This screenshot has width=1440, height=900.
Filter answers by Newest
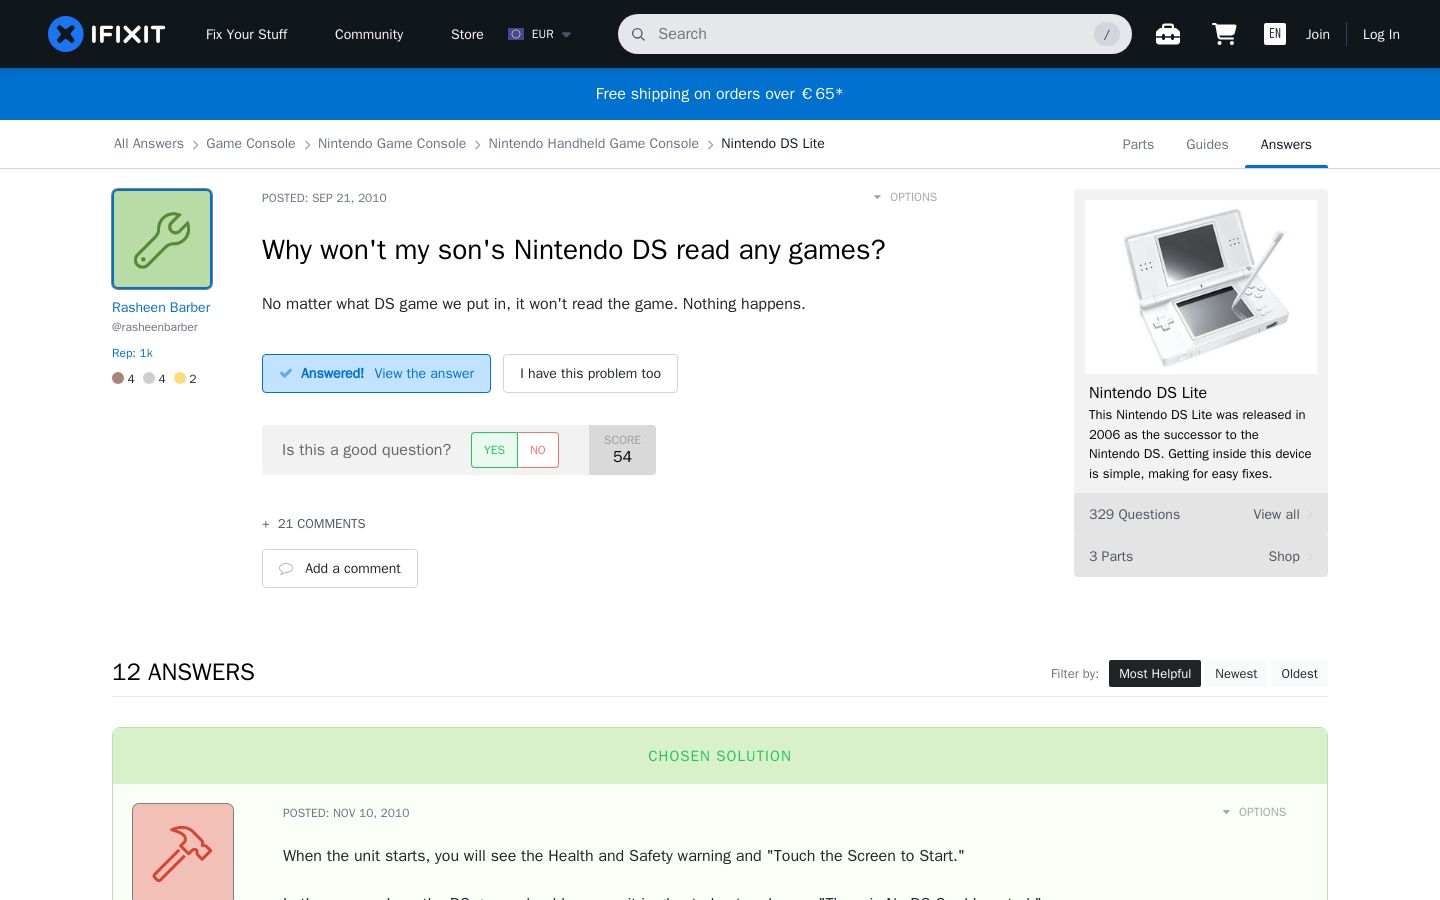(x=1236, y=674)
